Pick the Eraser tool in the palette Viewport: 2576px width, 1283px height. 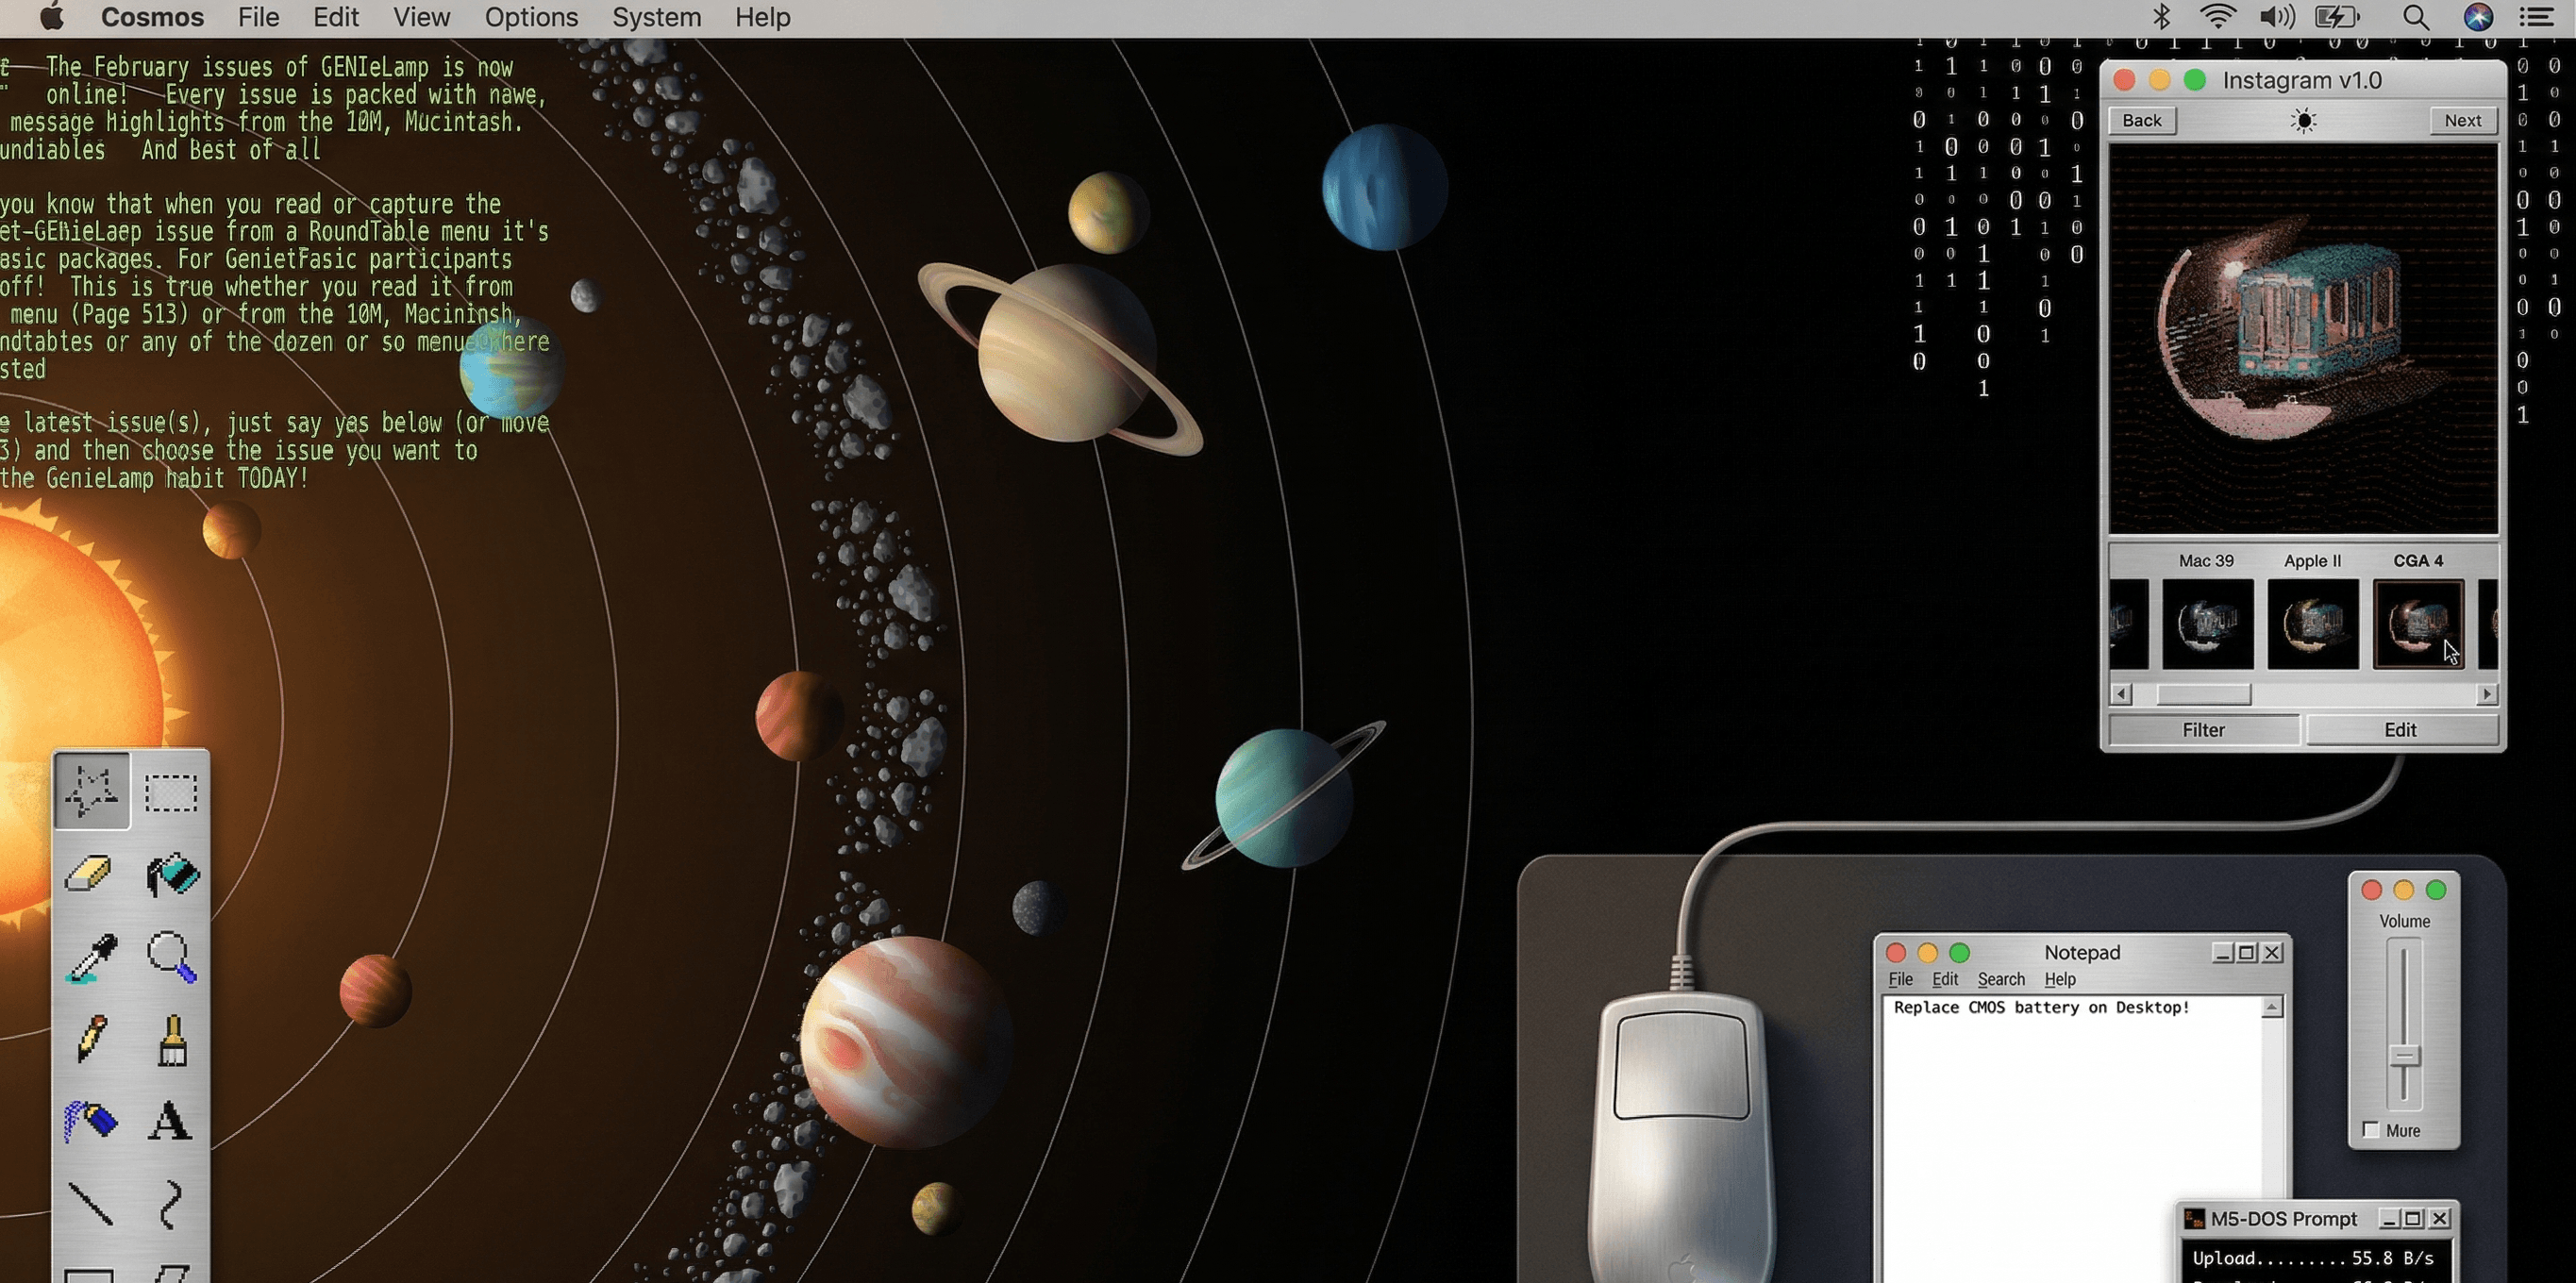click(89, 874)
